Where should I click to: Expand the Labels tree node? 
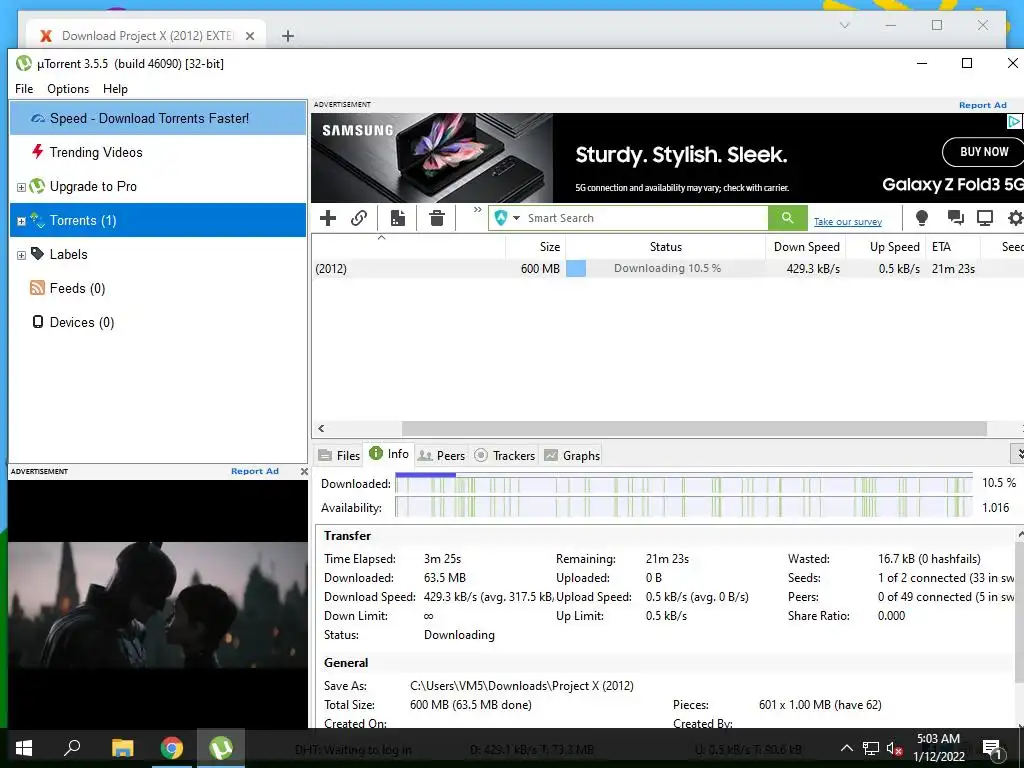pos(21,255)
